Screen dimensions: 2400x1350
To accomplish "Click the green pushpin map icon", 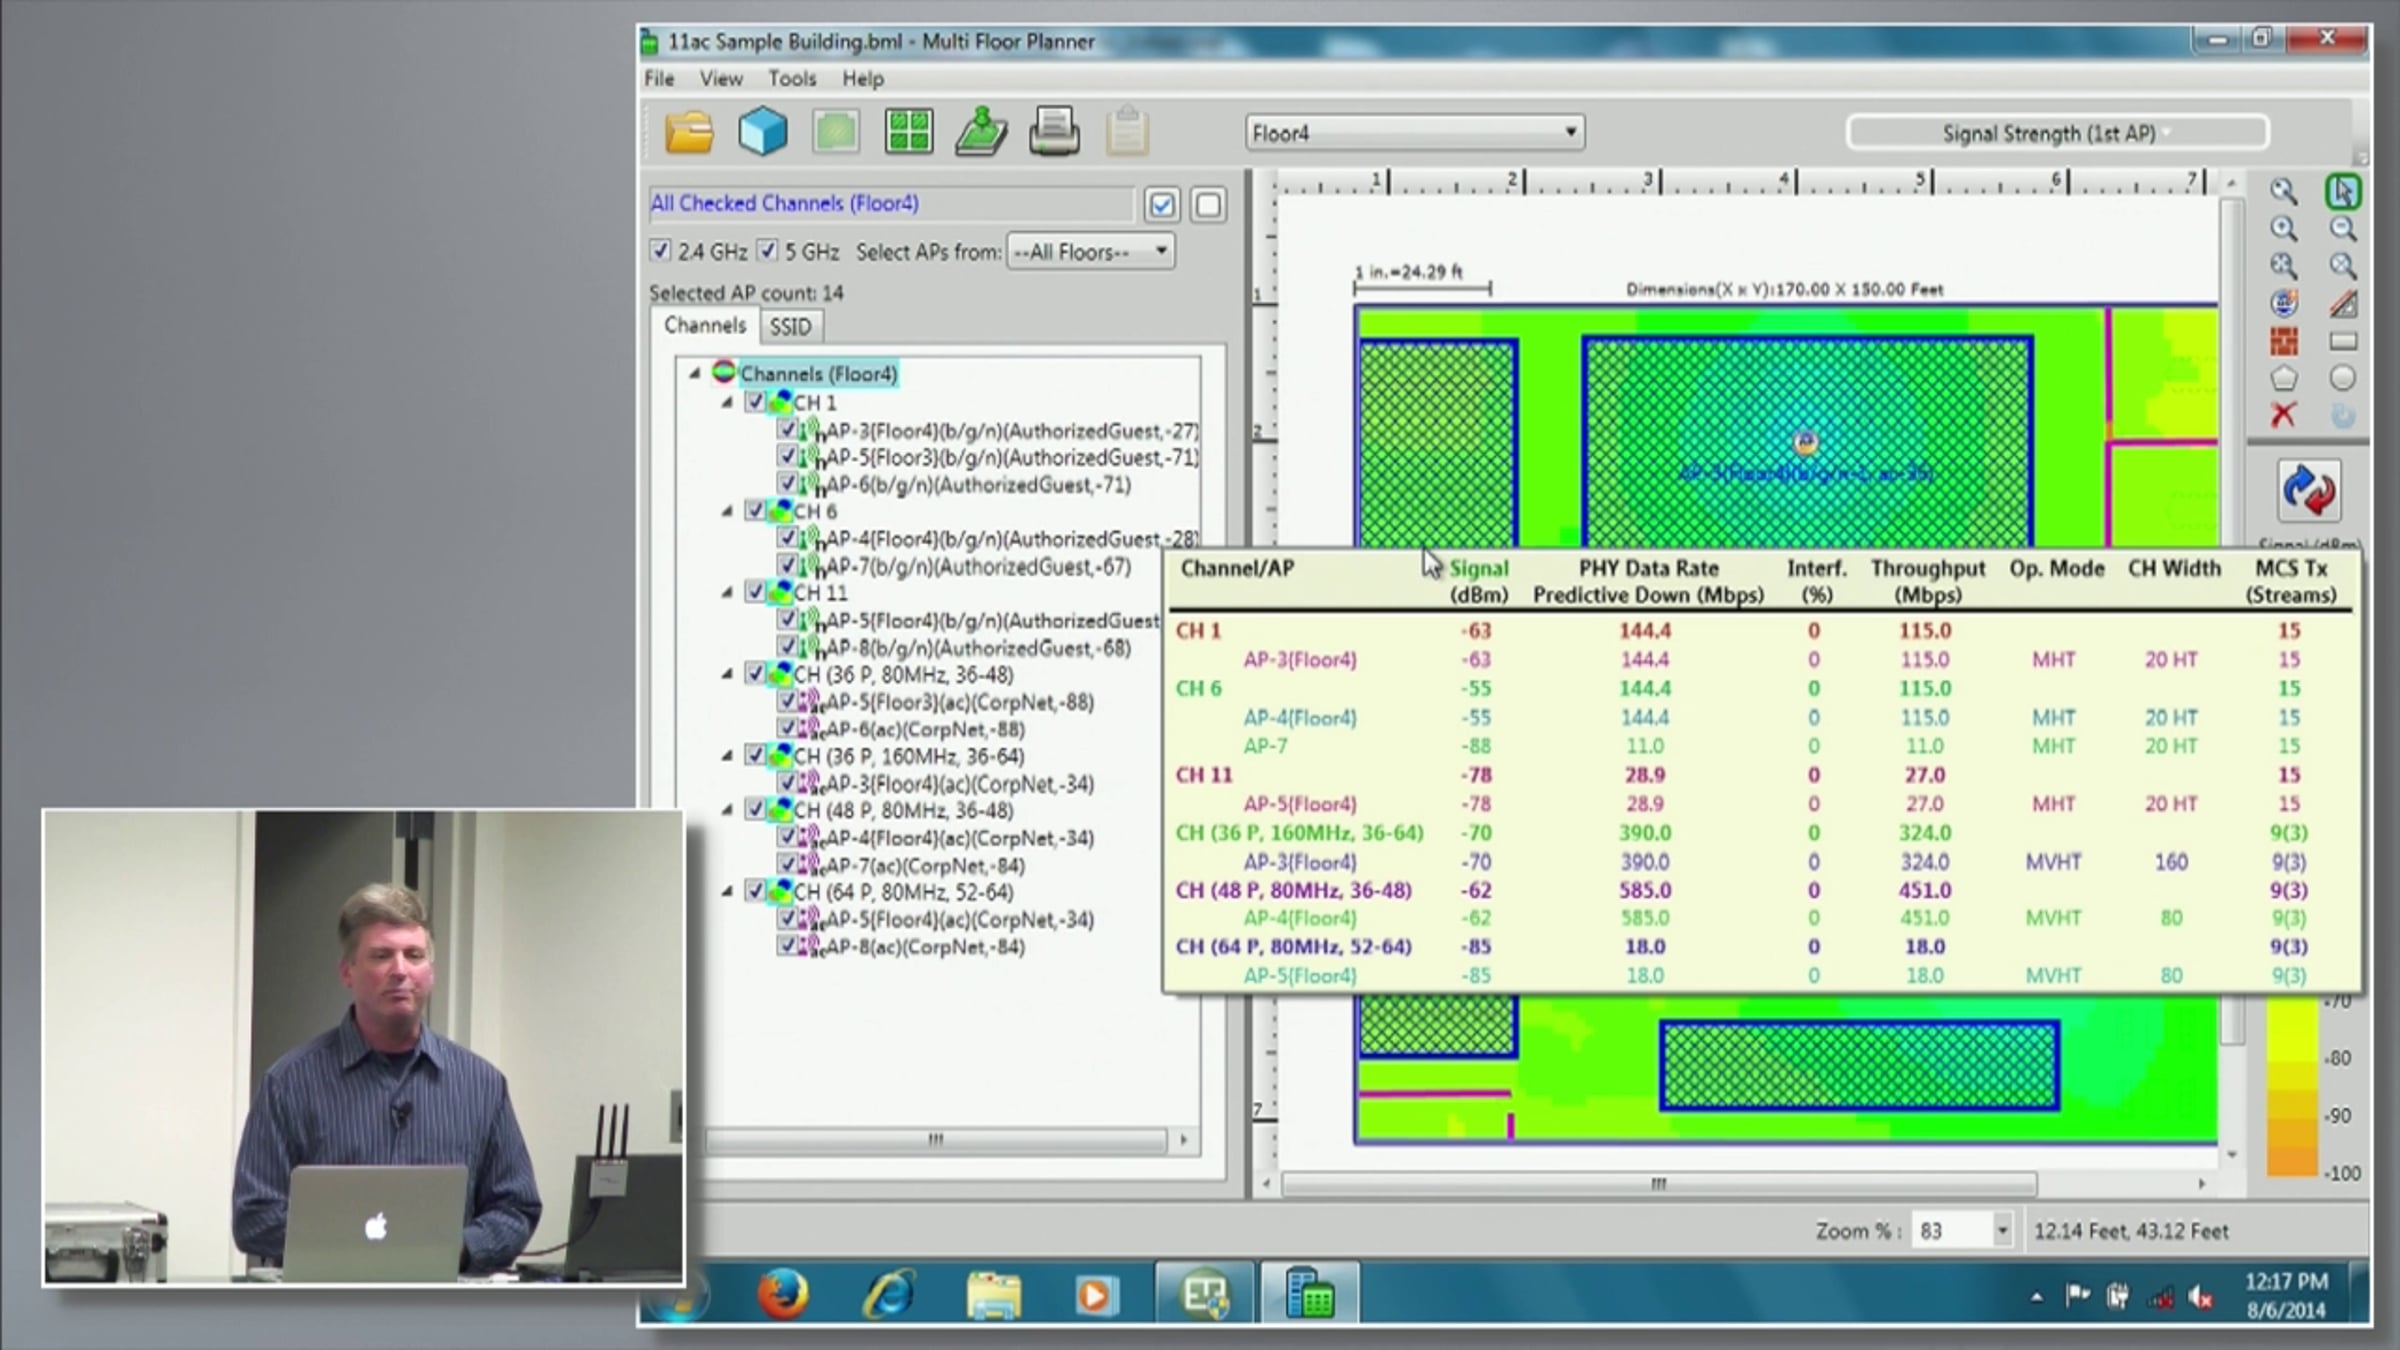I will pos(981,132).
